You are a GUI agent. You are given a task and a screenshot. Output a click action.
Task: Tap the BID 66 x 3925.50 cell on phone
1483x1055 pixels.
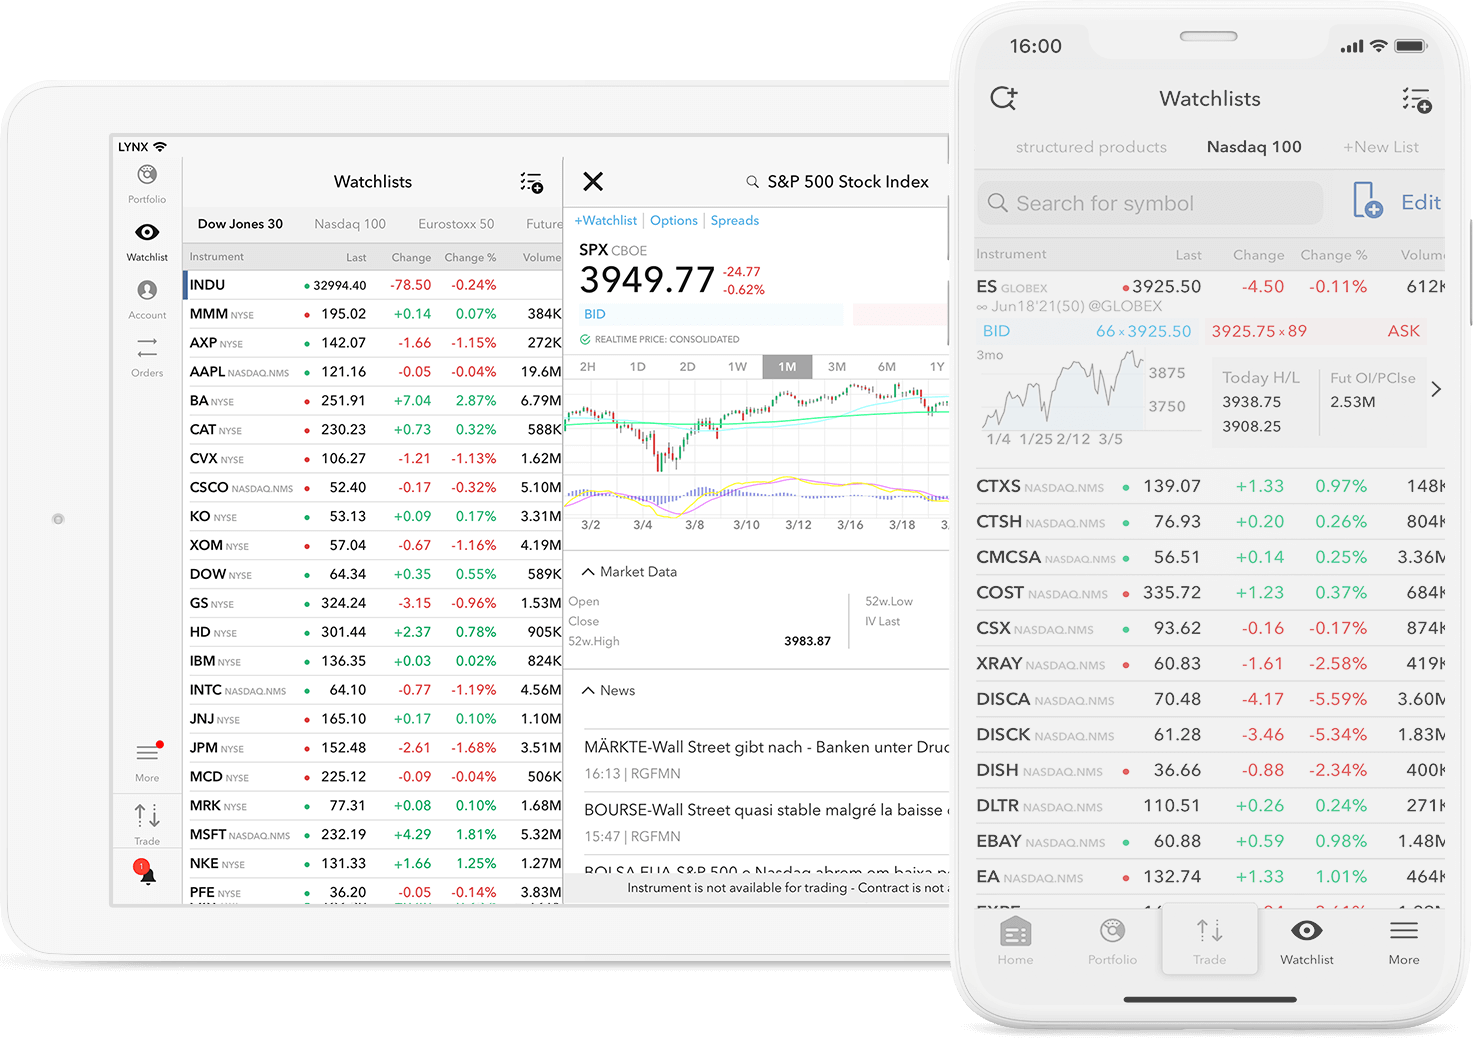pos(1089,331)
